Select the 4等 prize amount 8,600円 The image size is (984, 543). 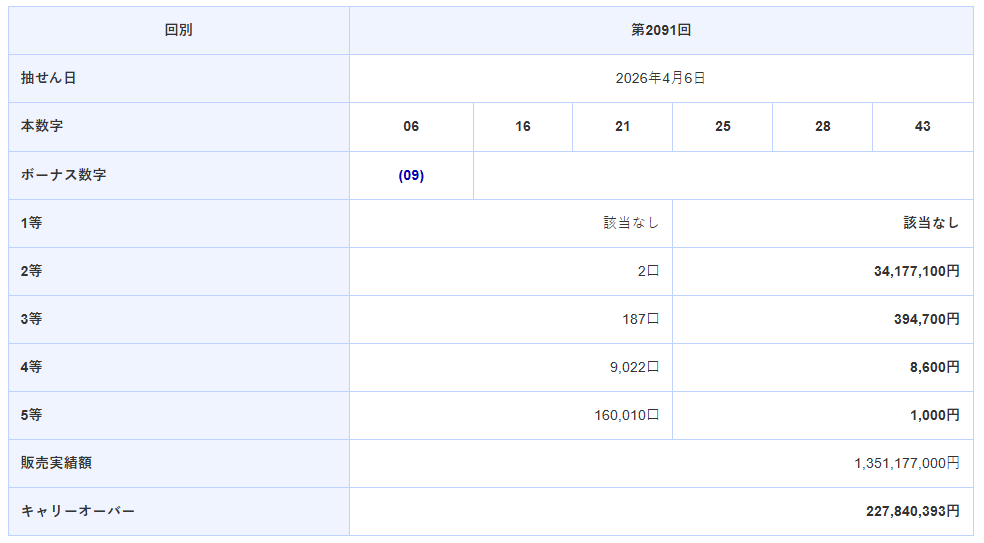pos(934,367)
